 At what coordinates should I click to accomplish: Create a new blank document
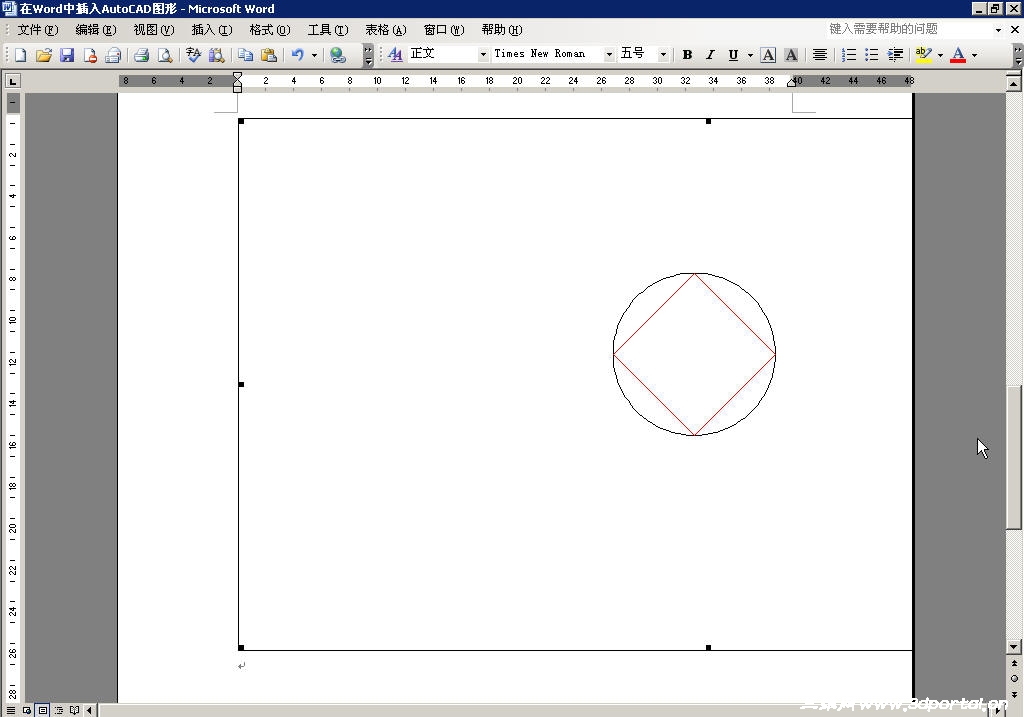point(20,55)
